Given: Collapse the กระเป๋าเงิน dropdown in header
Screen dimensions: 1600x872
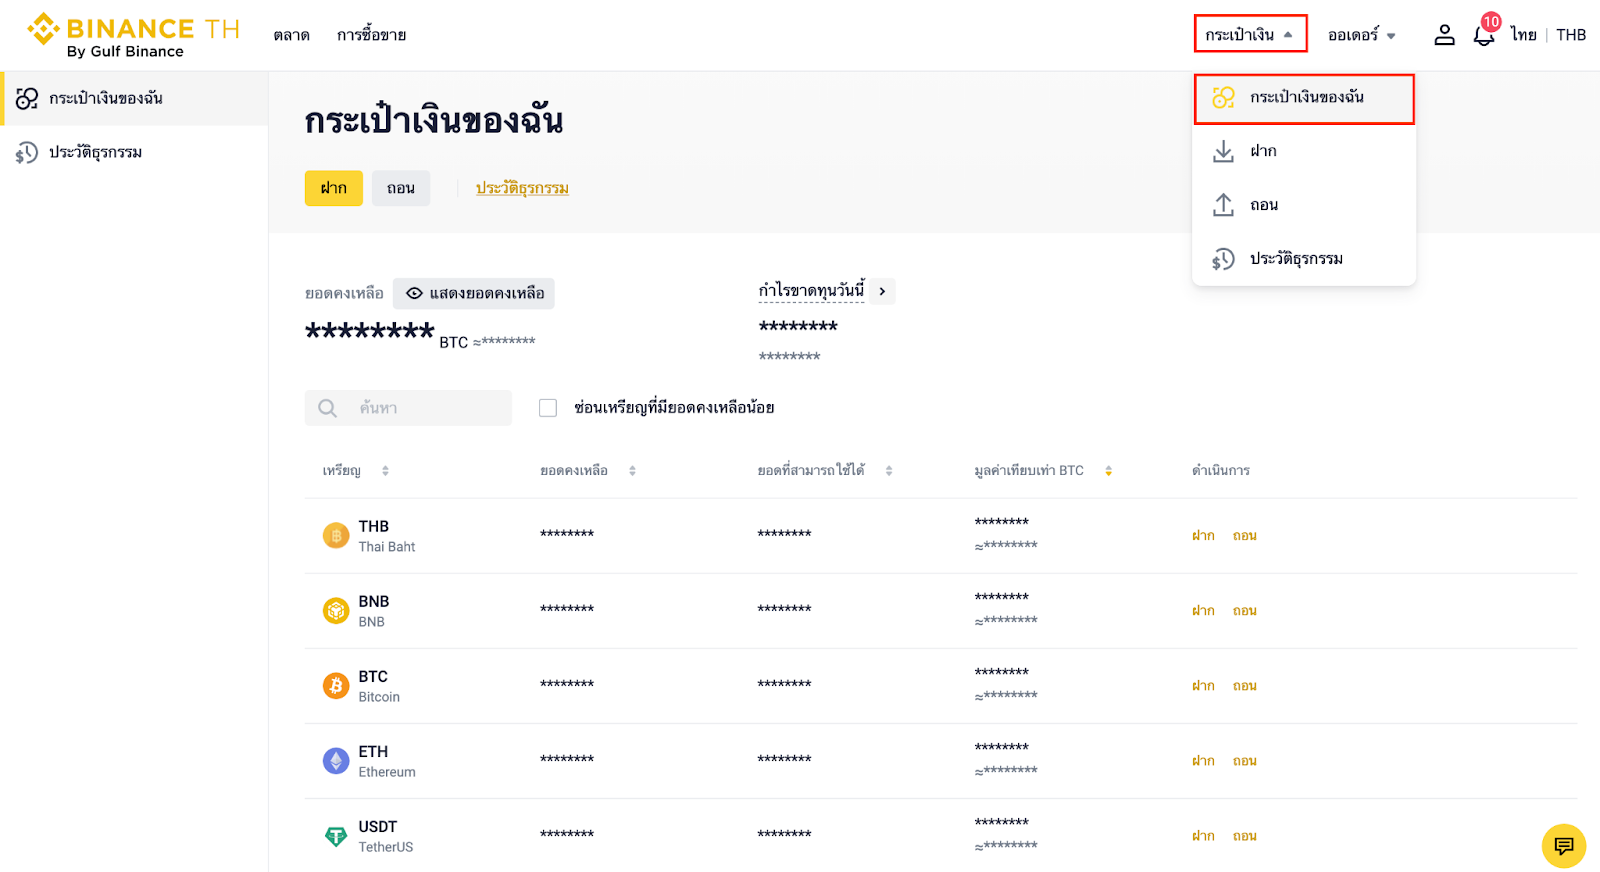Looking at the screenshot, I should (1250, 34).
